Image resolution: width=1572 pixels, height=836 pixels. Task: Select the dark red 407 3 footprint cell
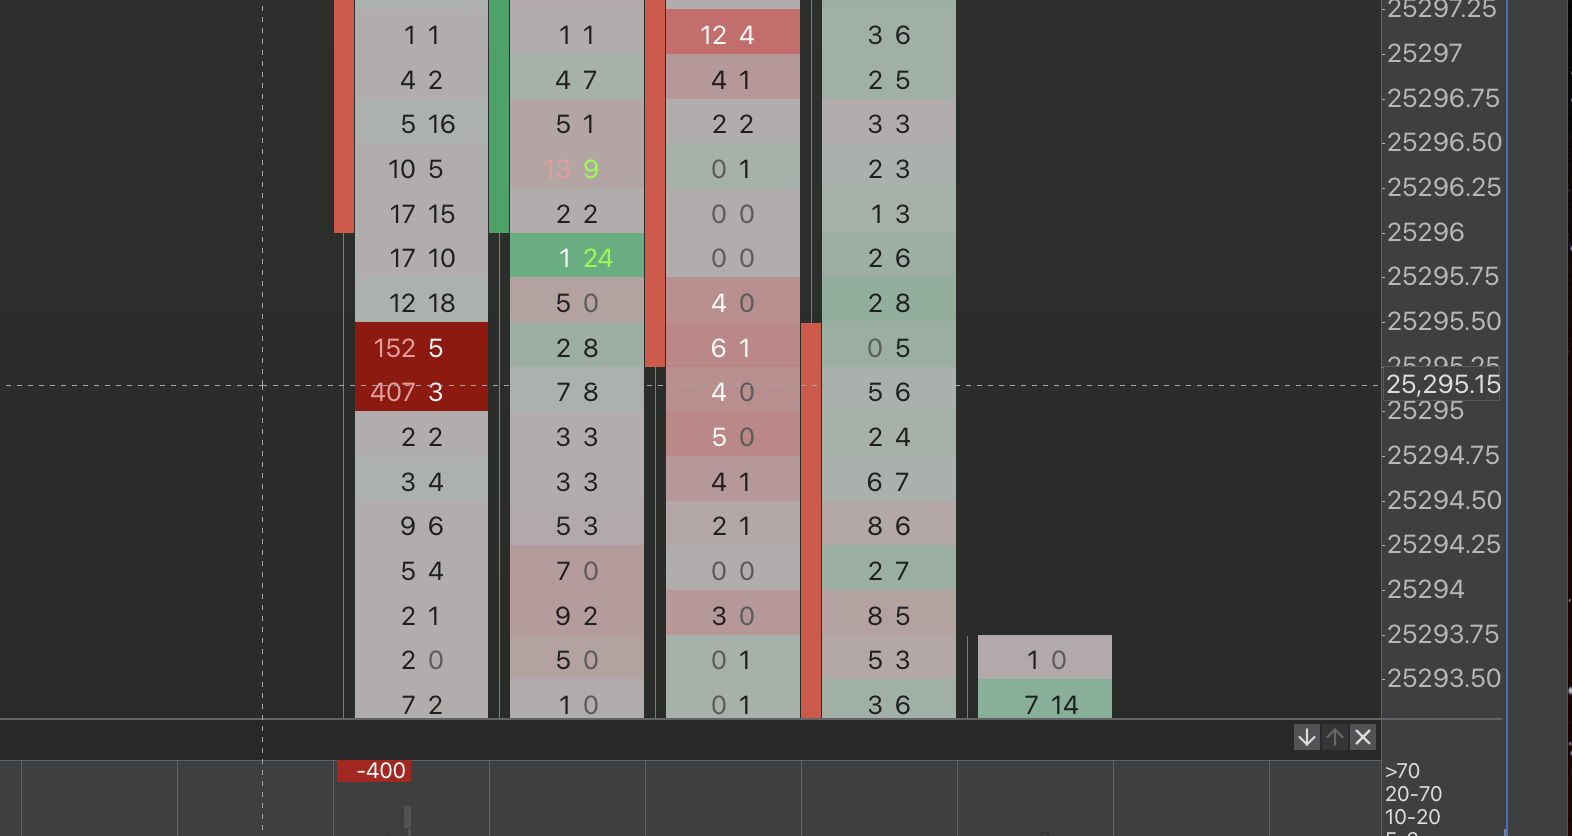pyautogui.click(x=421, y=392)
